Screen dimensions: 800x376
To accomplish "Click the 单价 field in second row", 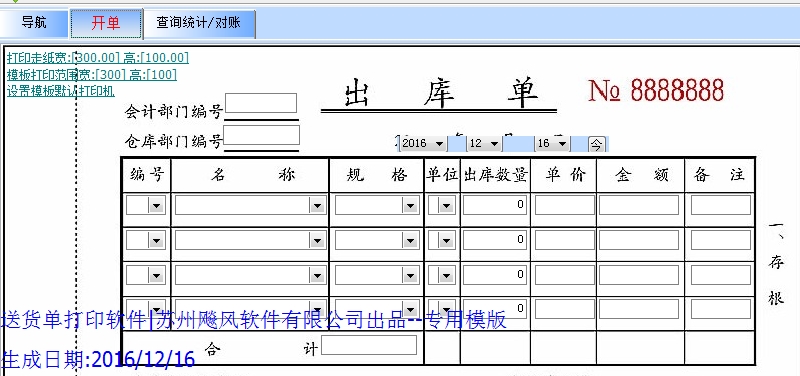I will coord(564,240).
